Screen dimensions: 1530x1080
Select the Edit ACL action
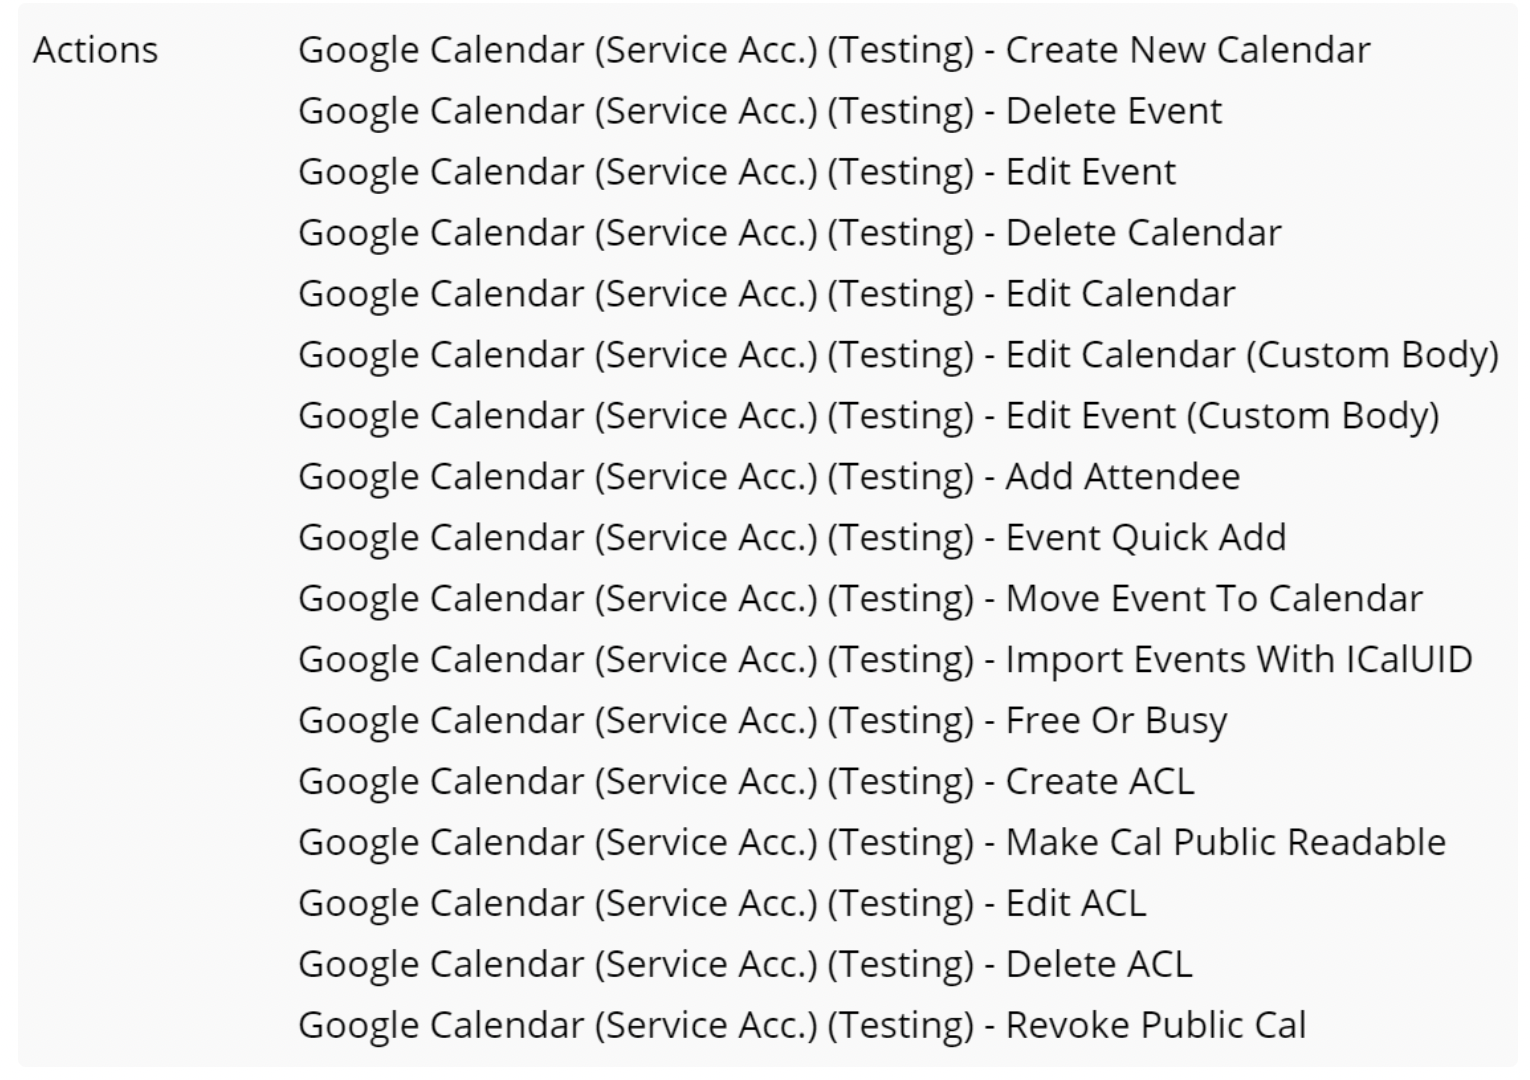[722, 904]
